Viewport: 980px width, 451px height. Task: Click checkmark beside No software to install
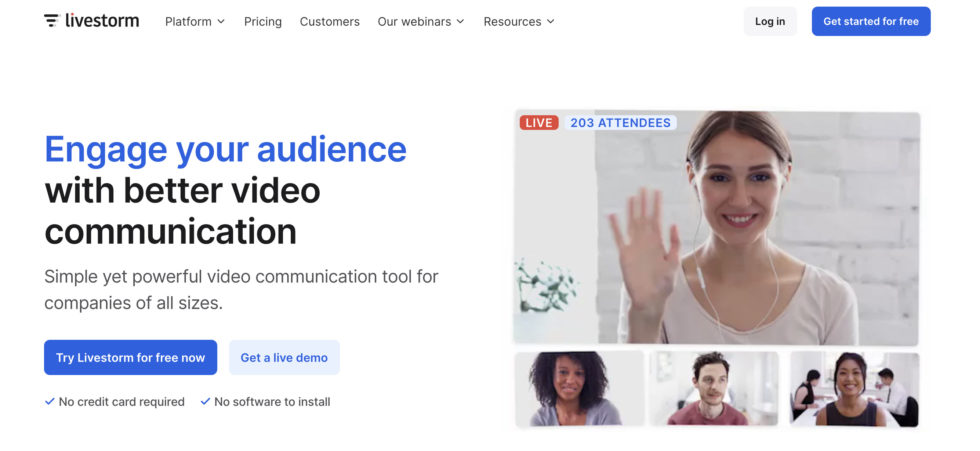point(205,402)
